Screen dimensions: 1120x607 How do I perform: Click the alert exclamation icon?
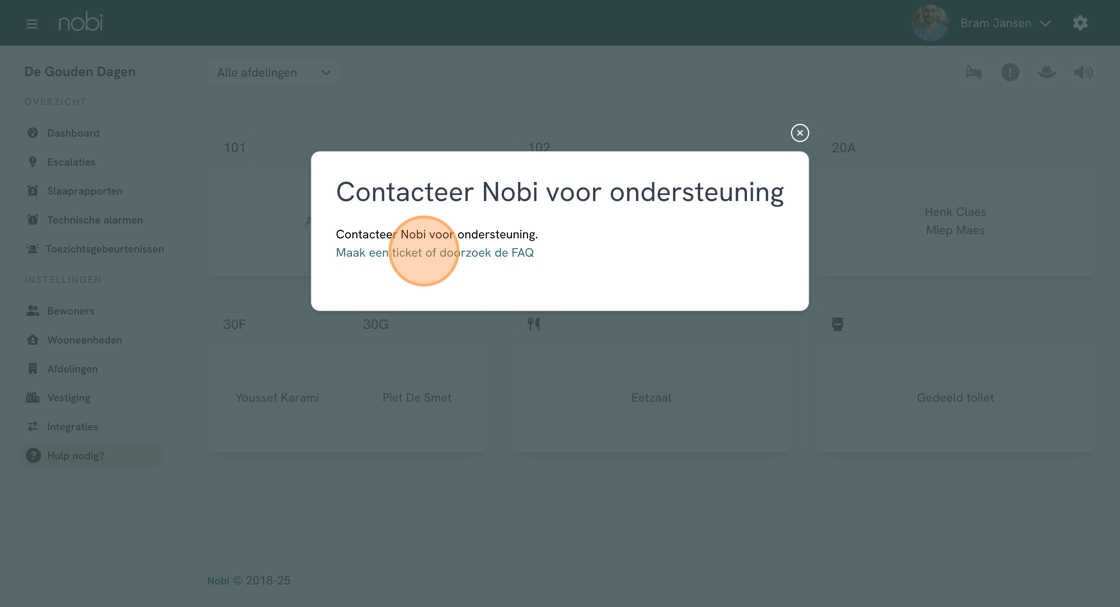(1010, 72)
